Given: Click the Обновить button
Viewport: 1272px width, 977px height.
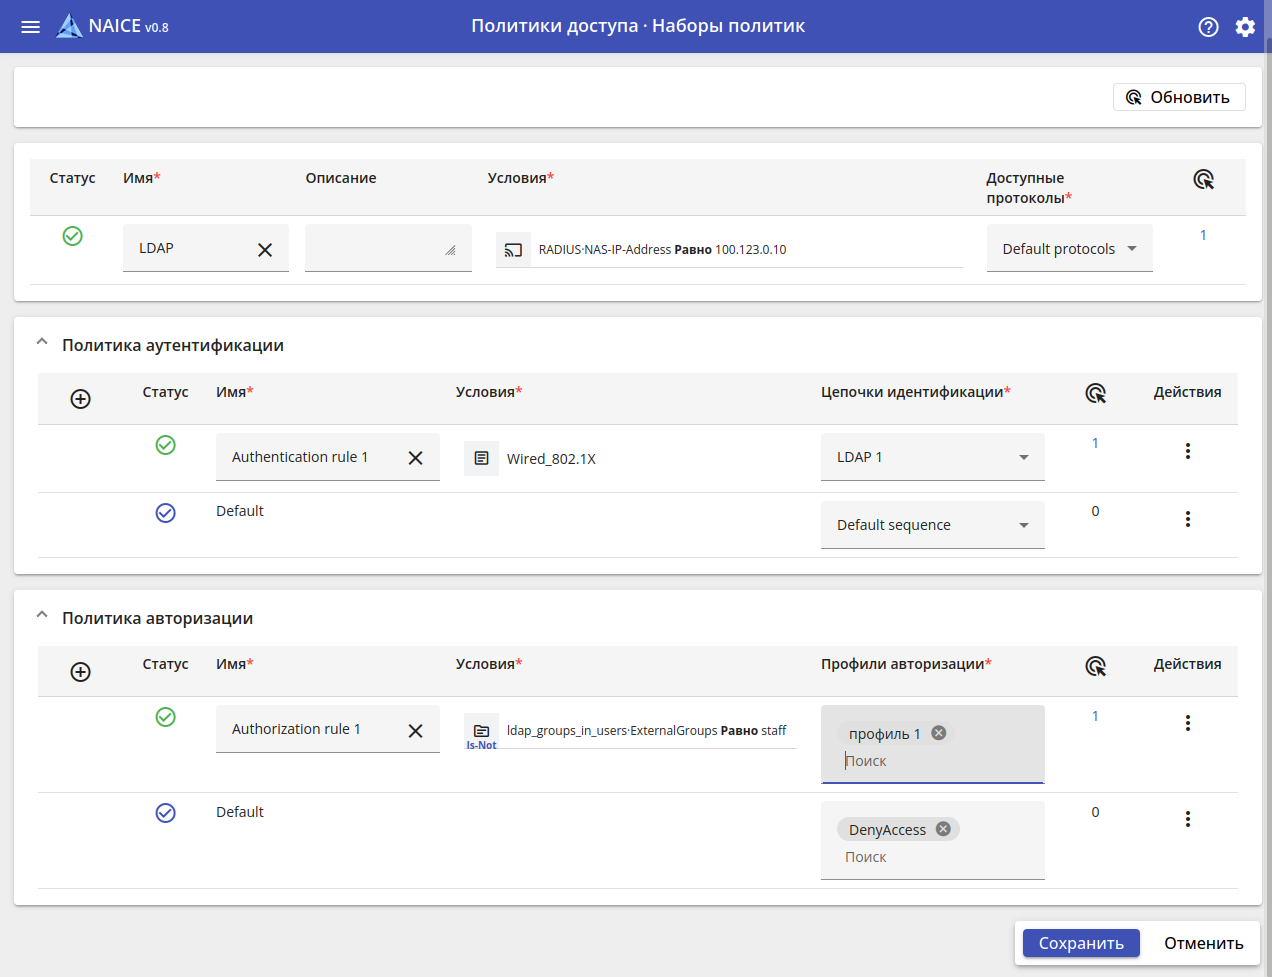Looking at the screenshot, I should 1178,97.
